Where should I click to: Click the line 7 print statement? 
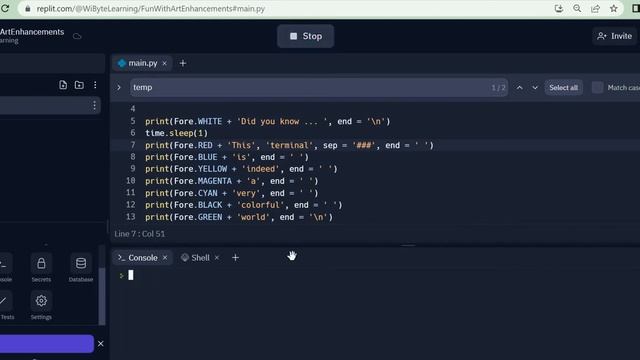click(x=289, y=145)
